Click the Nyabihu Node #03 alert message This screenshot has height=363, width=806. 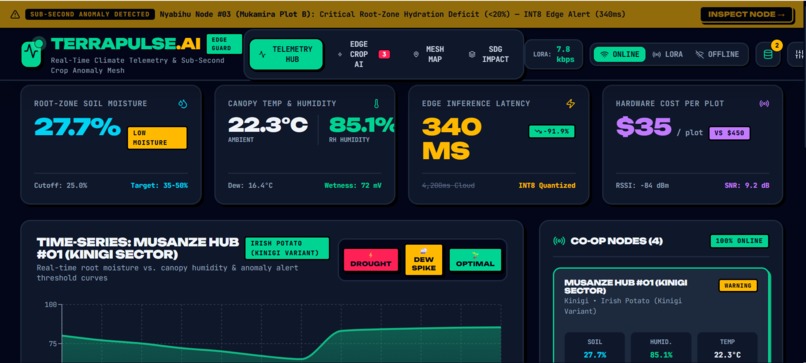point(393,14)
